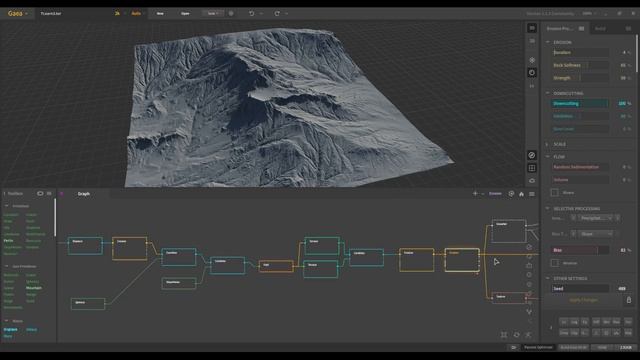The height and width of the screenshot is (360, 640).
Task: Collapse the DOWNCUTTING section
Action: pos(548,93)
